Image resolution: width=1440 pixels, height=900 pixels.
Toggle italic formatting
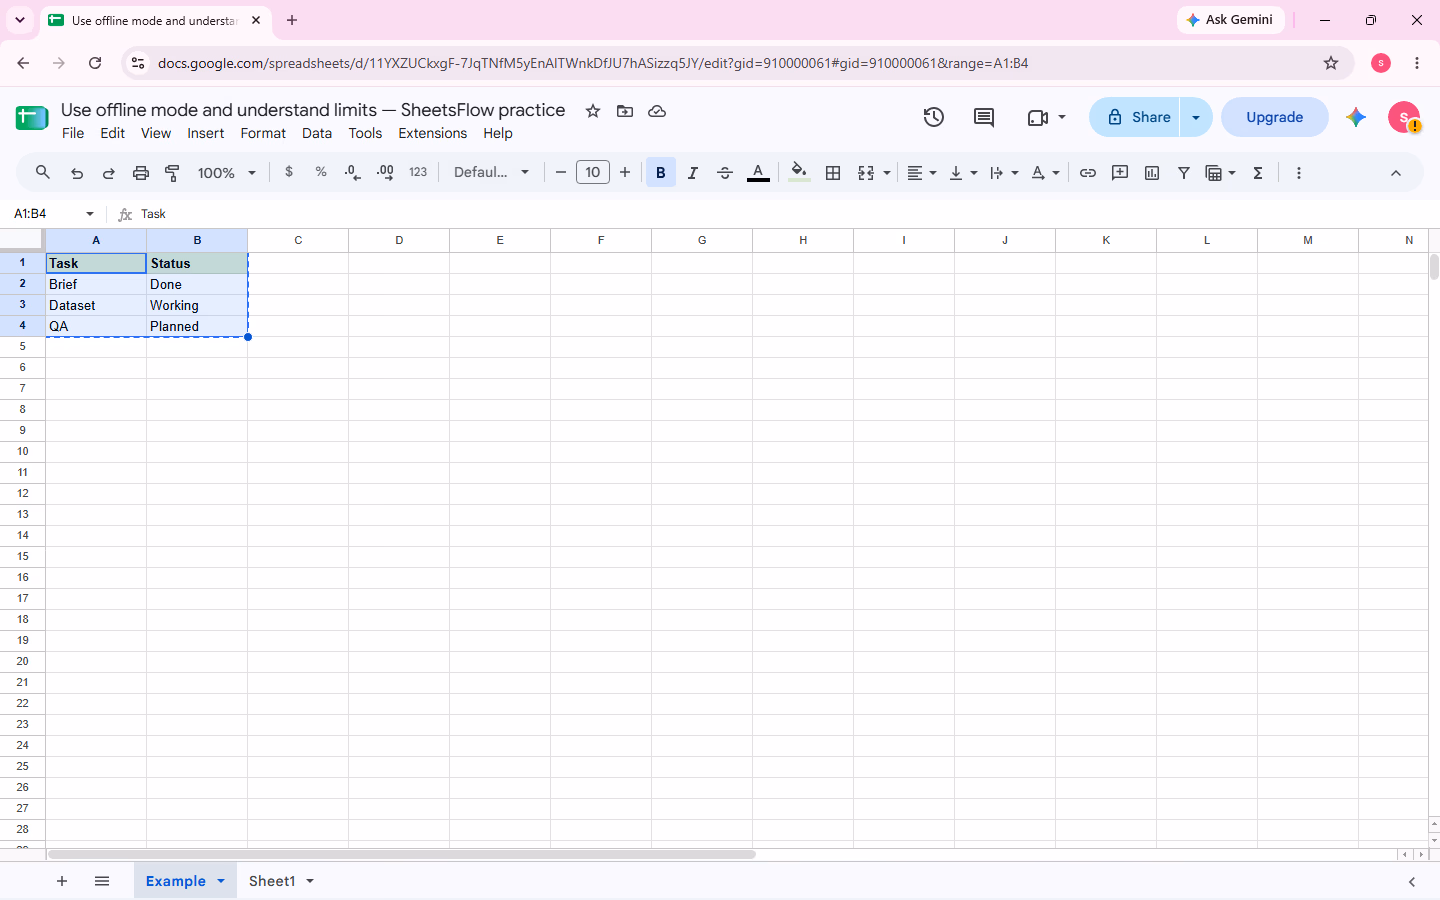(693, 173)
